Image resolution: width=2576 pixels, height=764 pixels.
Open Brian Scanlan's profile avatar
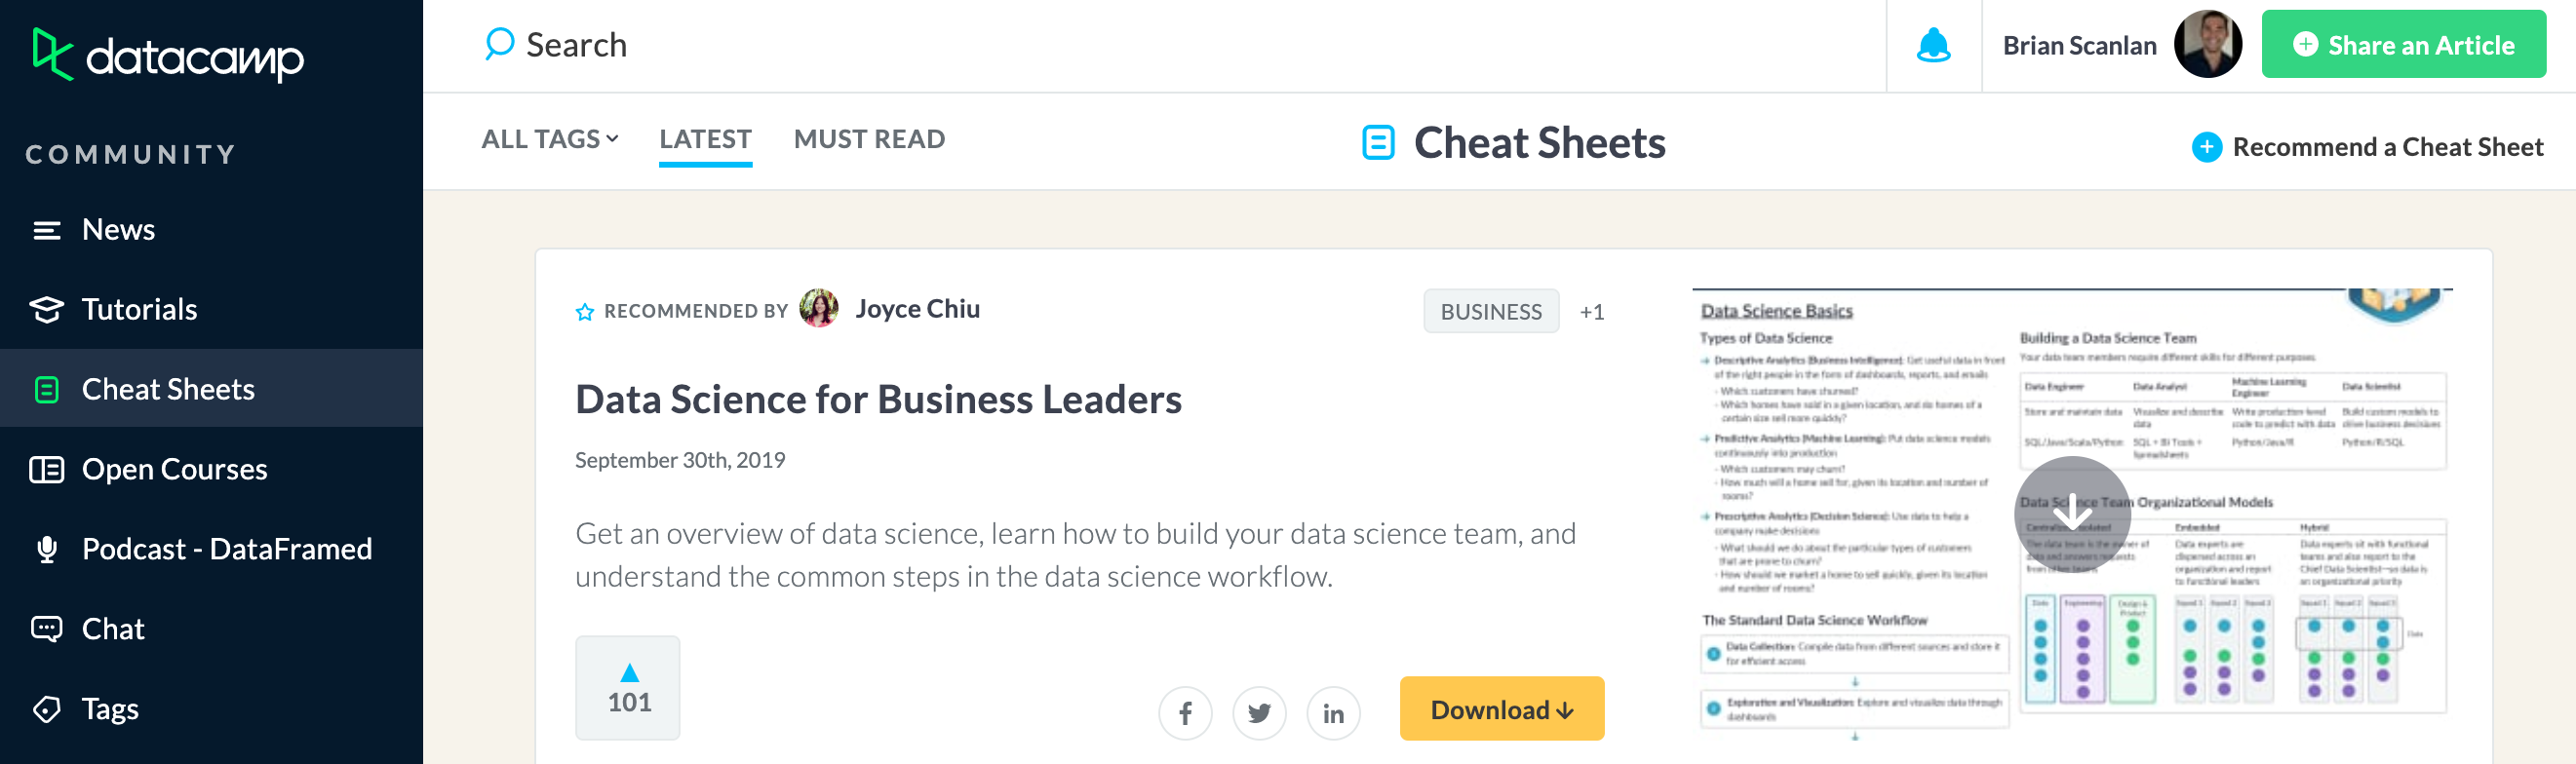click(x=2207, y=45)
